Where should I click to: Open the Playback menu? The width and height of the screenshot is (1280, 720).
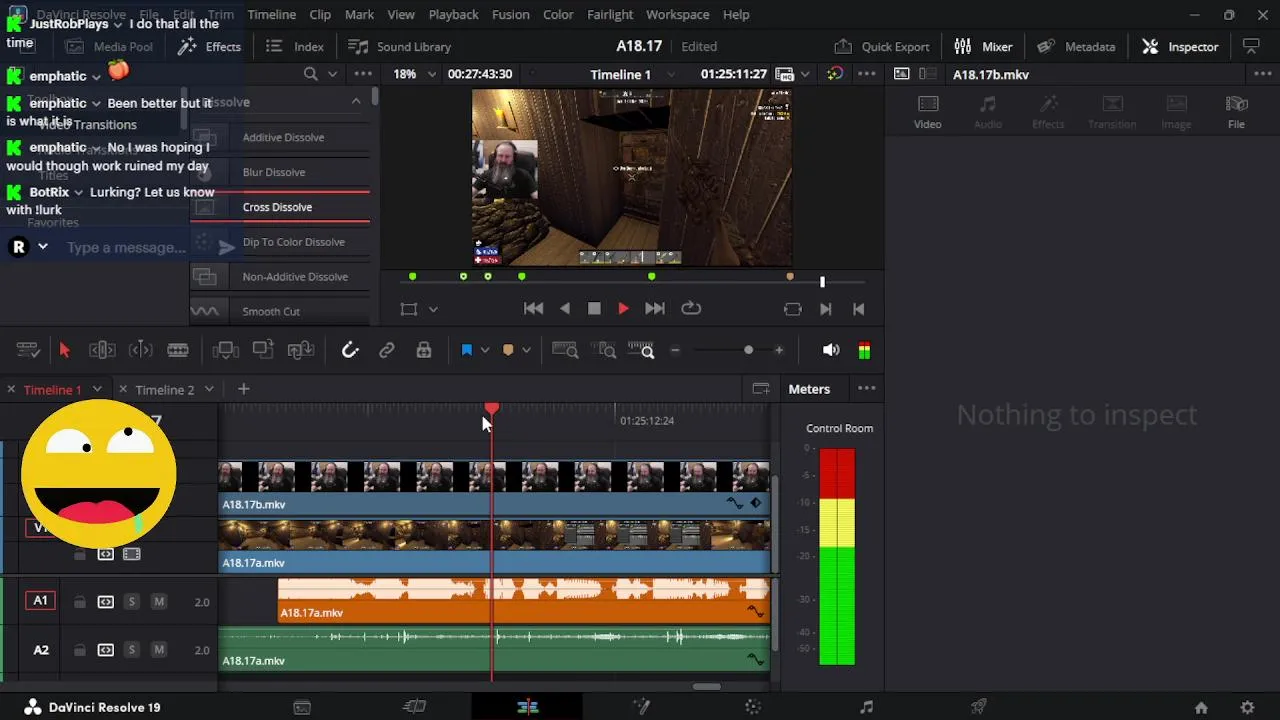tap(453, 14)
